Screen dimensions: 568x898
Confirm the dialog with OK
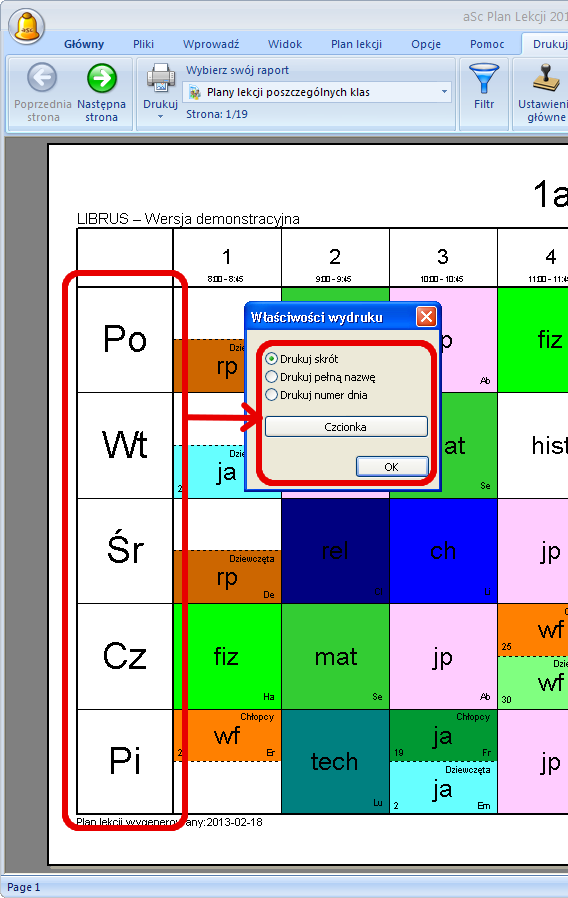coord(392,467)
